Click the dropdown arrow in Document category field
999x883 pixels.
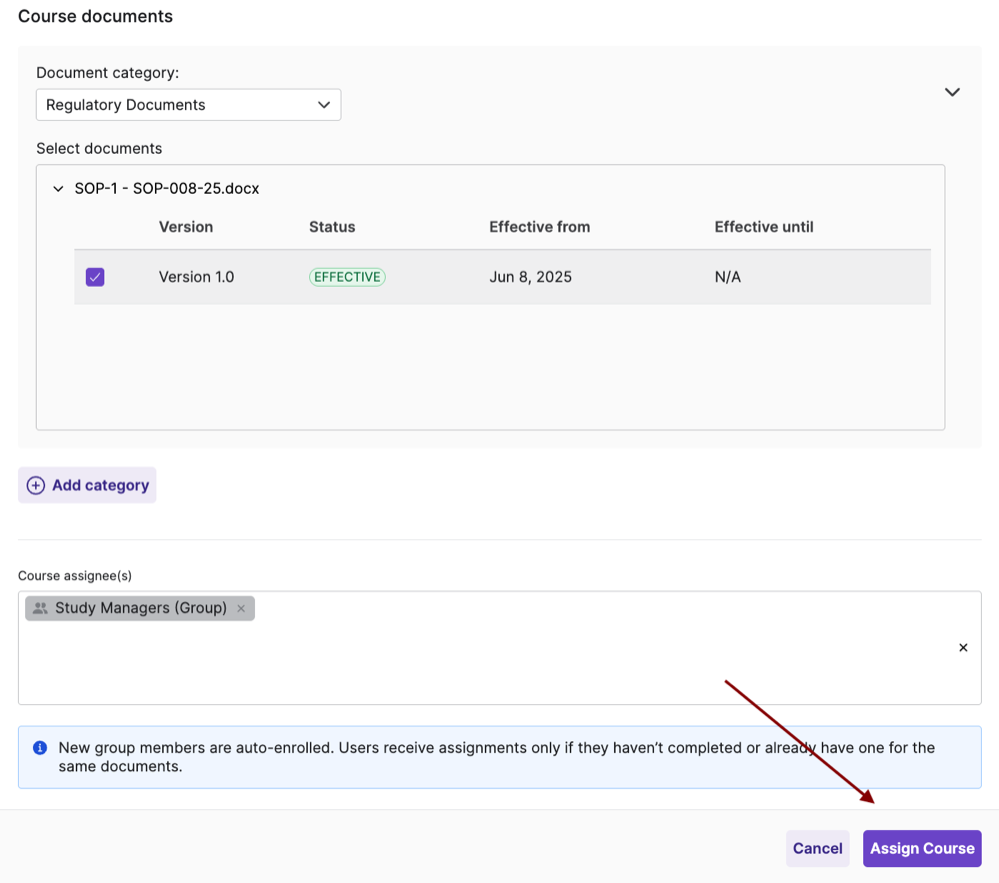(x=324, y=104)
